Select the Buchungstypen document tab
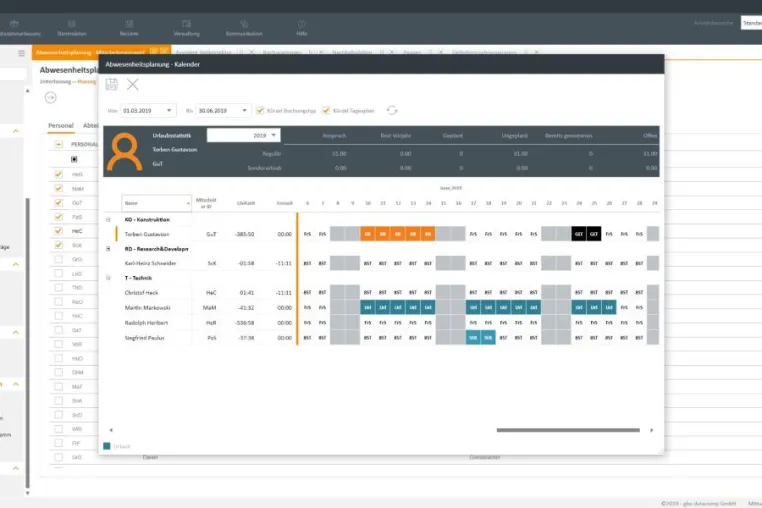The height and width of the screenshot is (508, 762). pyautogui.click(x=282, y=52)
